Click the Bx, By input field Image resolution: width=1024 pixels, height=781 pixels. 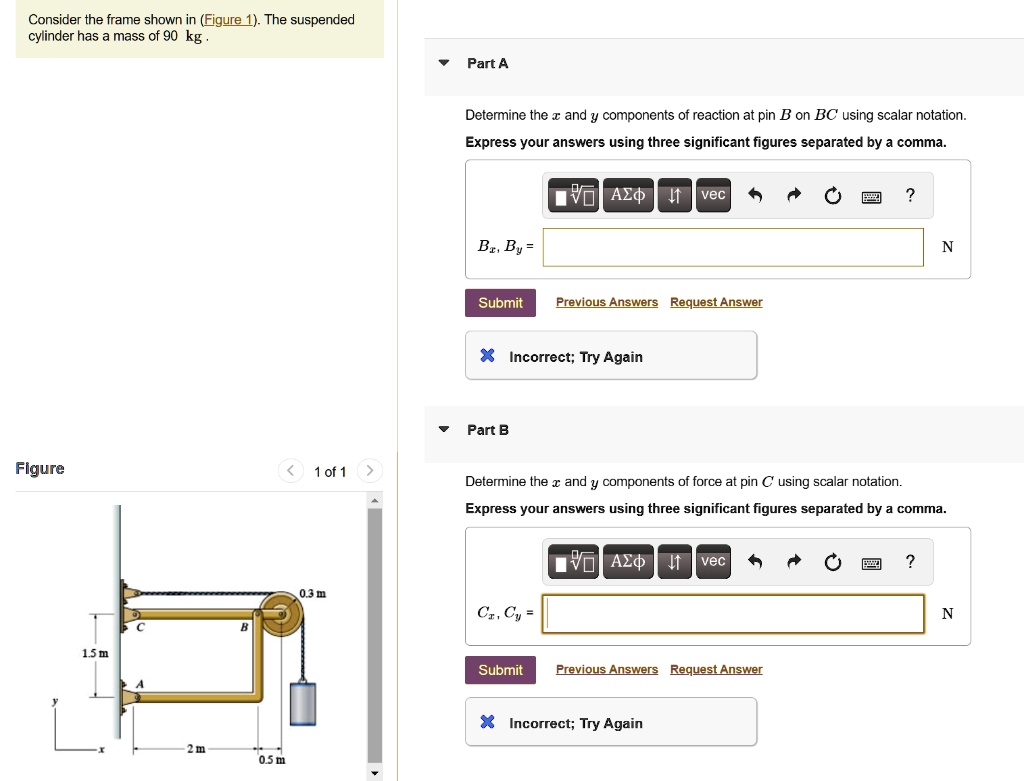coord(733,247)
